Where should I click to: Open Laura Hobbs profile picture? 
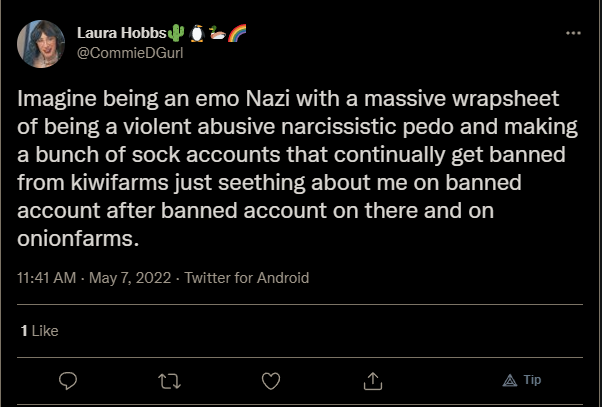pos(42,41)
